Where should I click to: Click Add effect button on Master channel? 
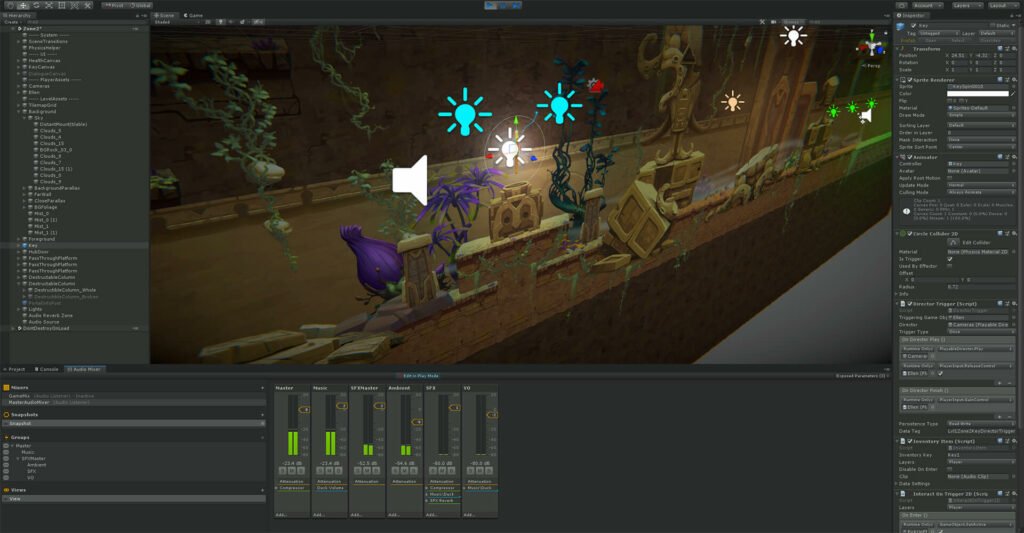tap(283, 515)
